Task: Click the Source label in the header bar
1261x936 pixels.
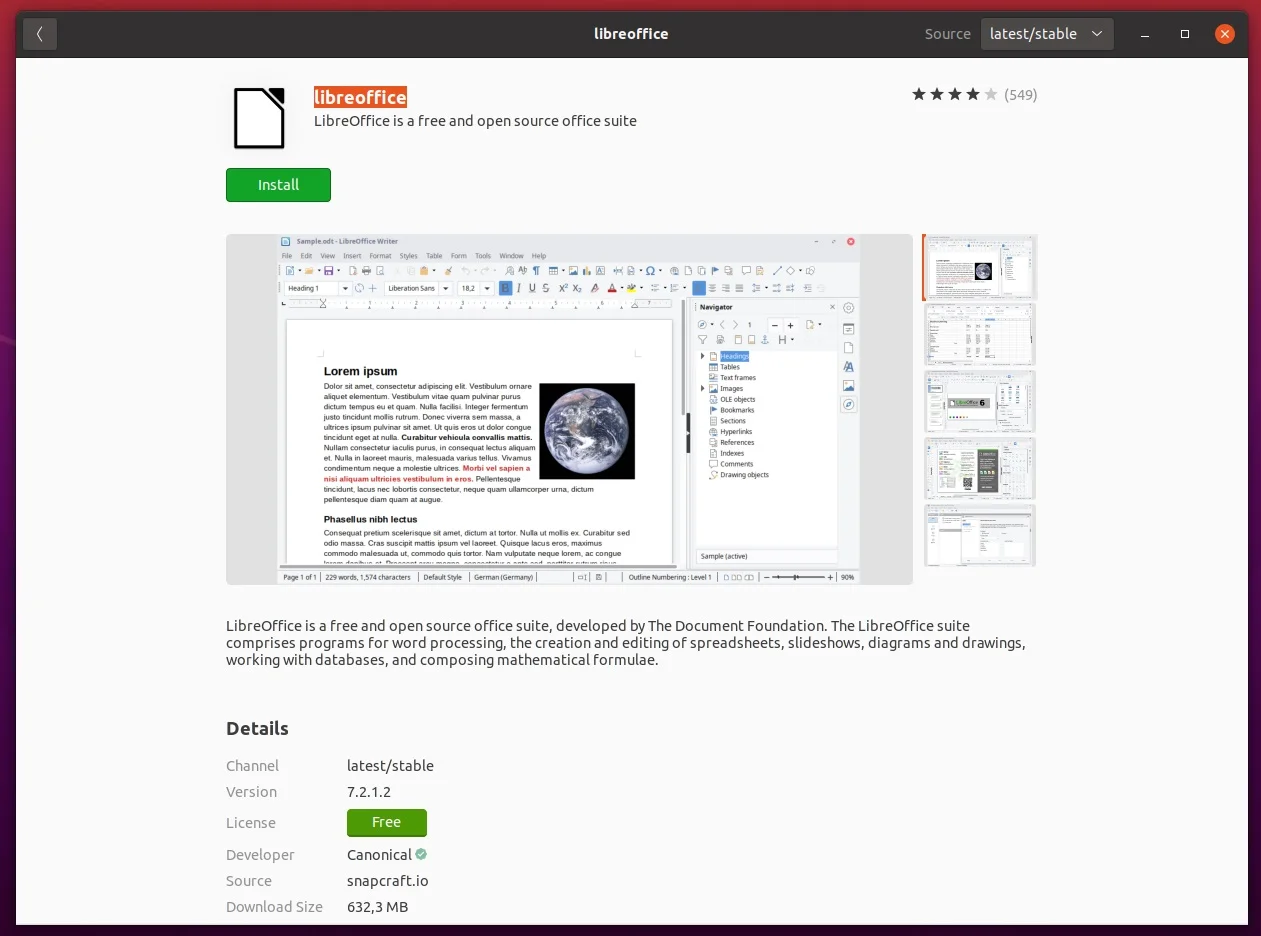Action: [x=948, y=34]
